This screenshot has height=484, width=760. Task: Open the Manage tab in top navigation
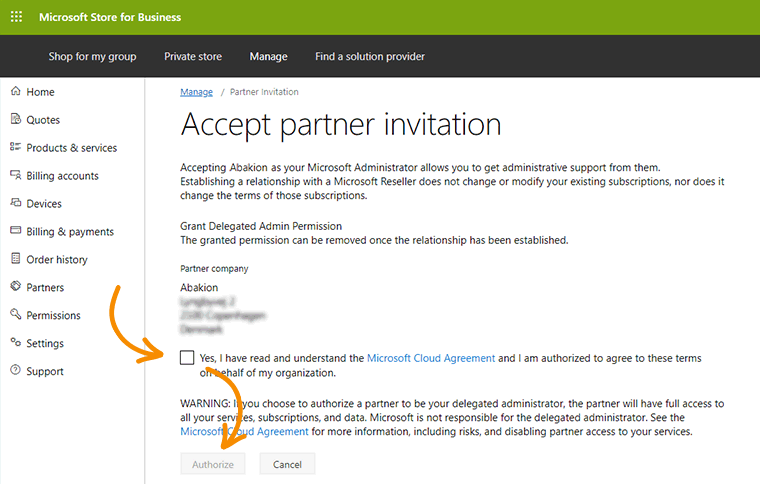pyautogui.click(x=269, y=56)
